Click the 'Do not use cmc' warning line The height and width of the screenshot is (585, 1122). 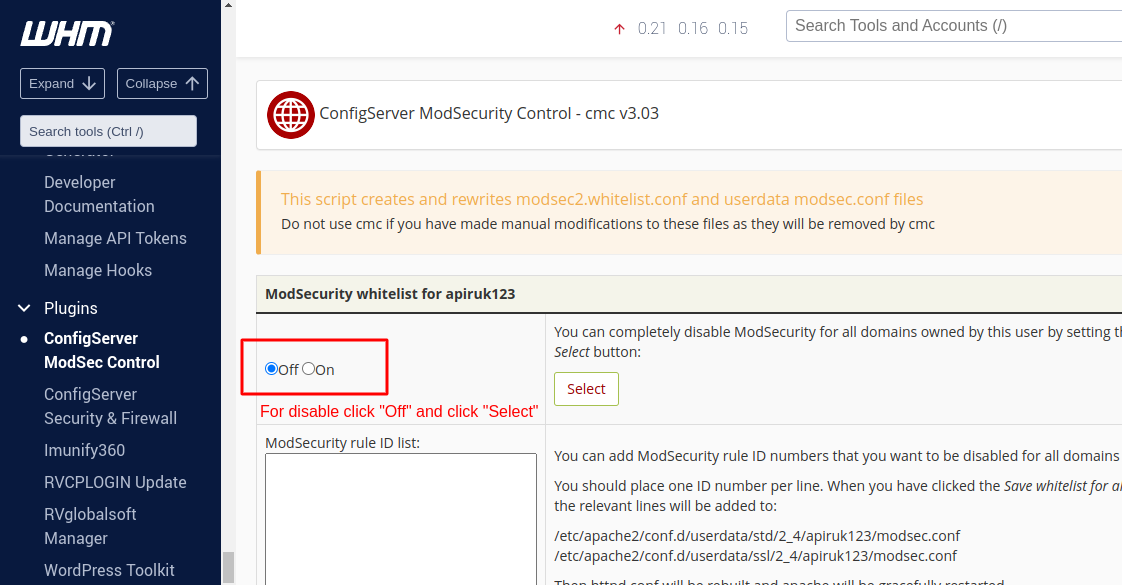tap(608, 225)
